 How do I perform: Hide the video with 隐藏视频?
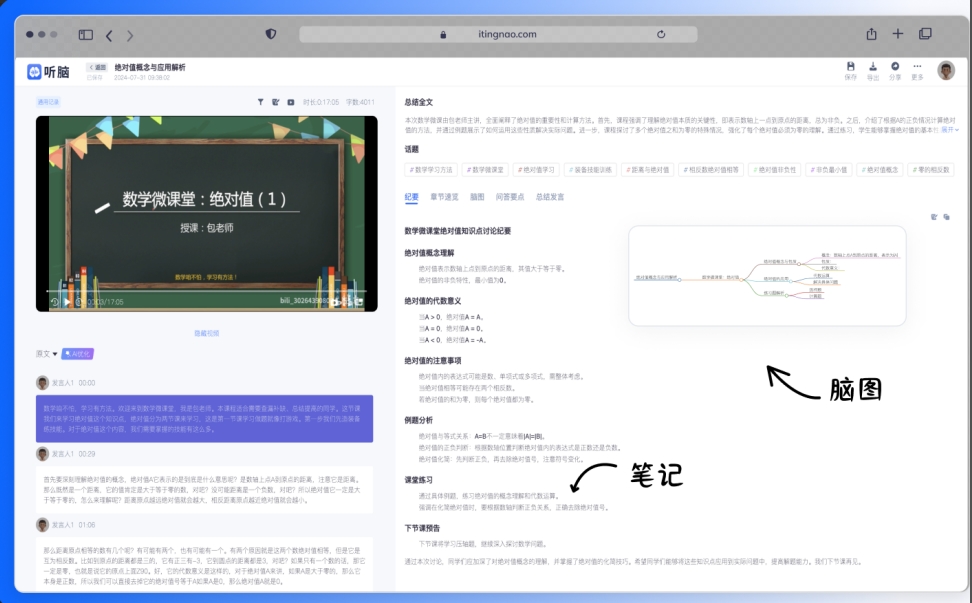point(207,333)
